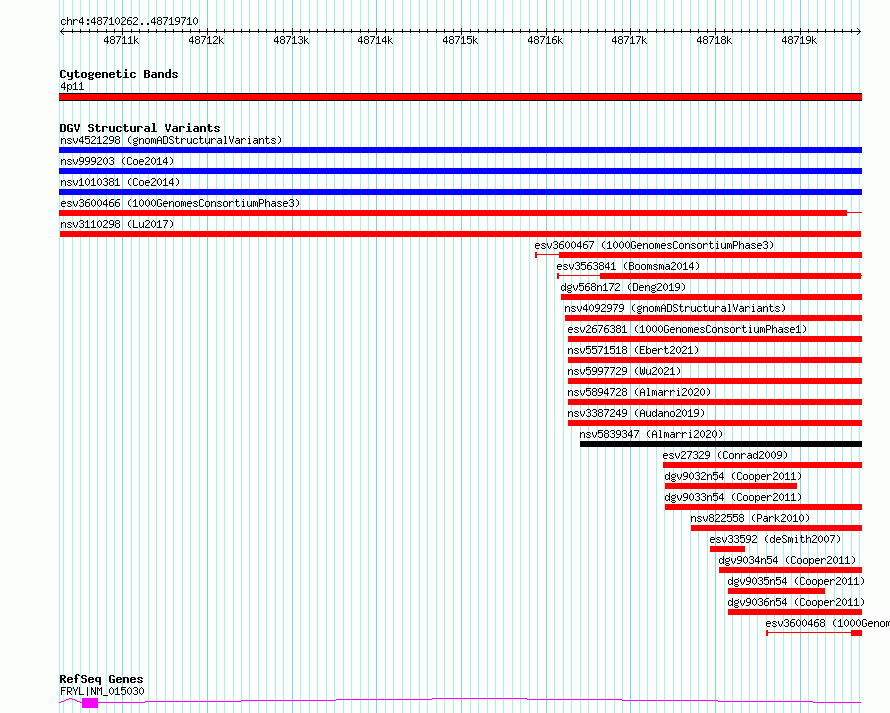Click the 48718k ruler tick label
Image resolution: width=890 pixels, height=713 pixels.
(715, 40)
